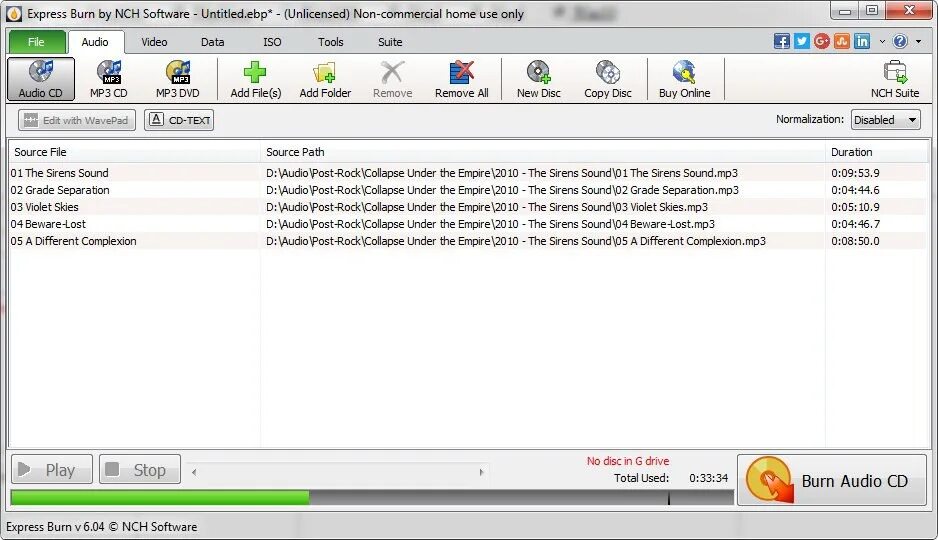Viewport: 938px width, 540px height.
Task: Switch to the ISO tab
Action: (x=272, y=42)
